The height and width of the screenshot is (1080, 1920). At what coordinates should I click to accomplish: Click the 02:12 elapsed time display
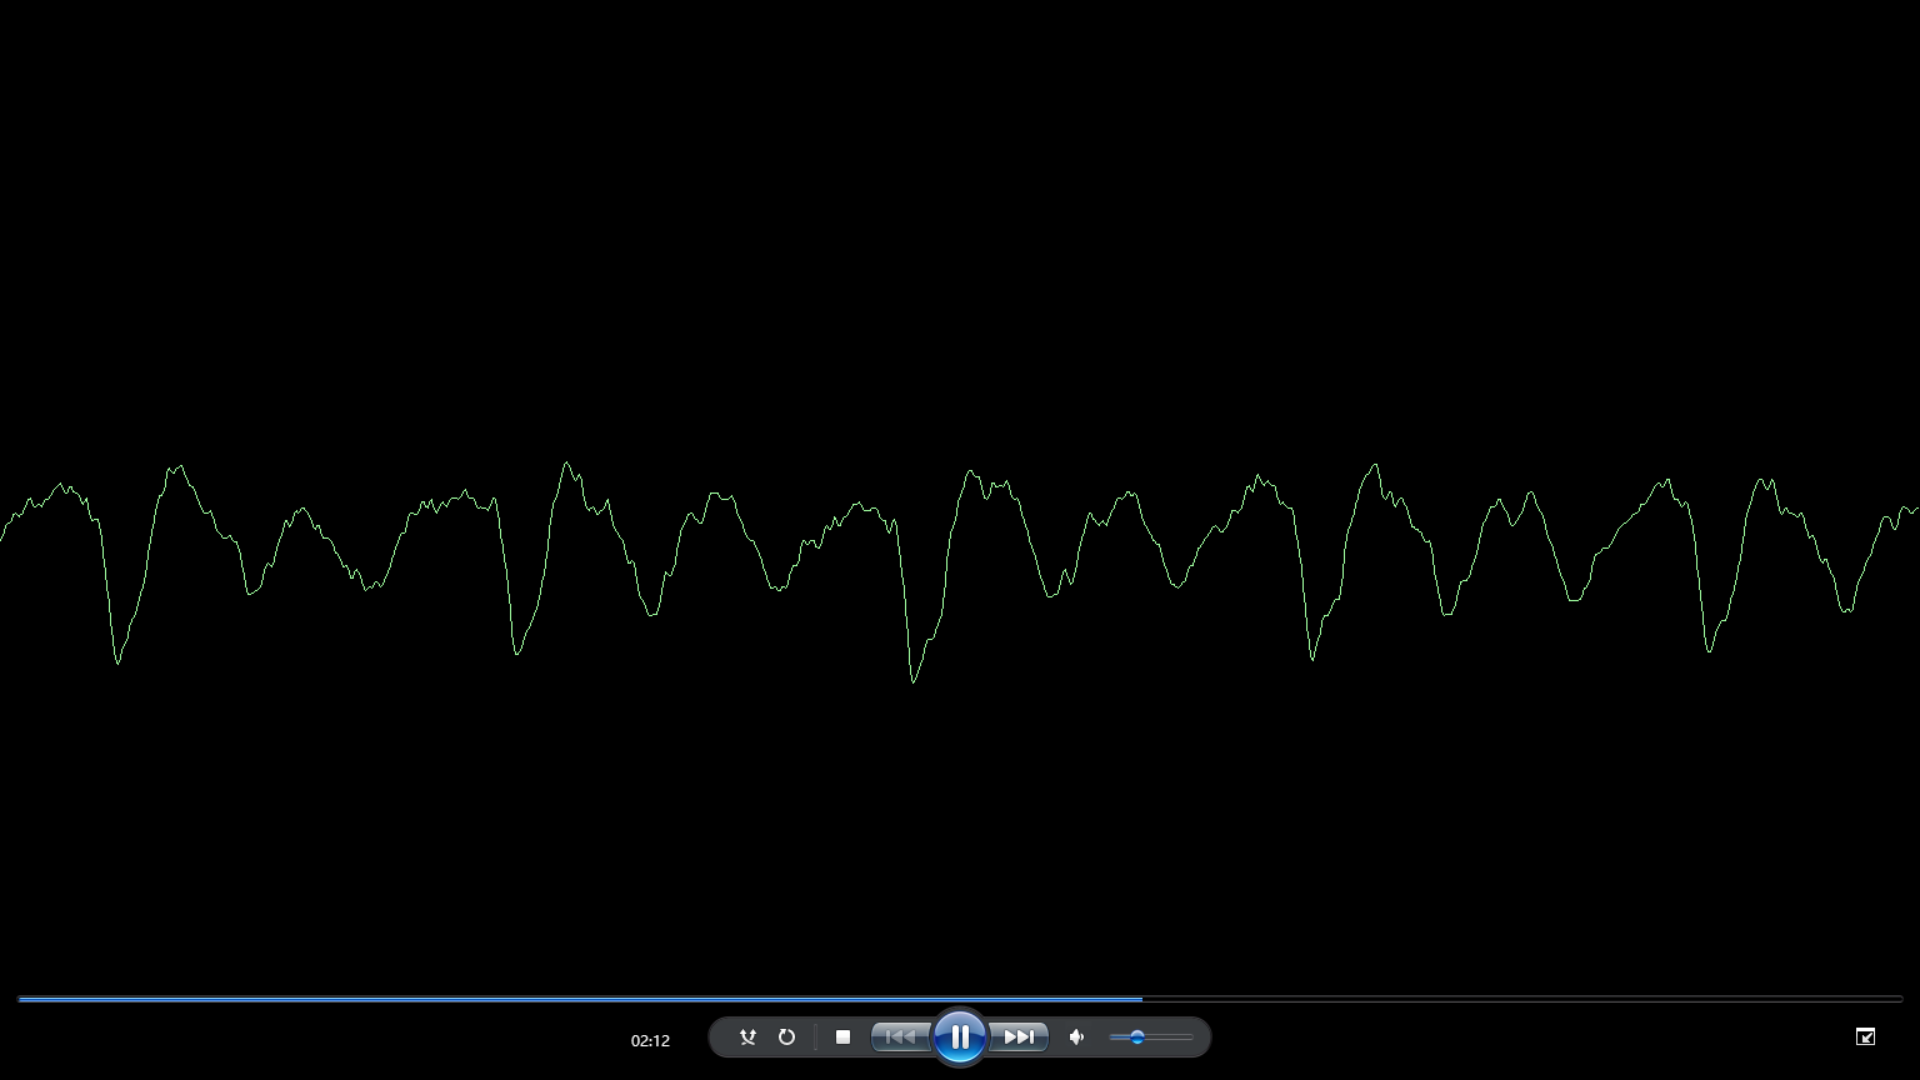[650, 1040]
